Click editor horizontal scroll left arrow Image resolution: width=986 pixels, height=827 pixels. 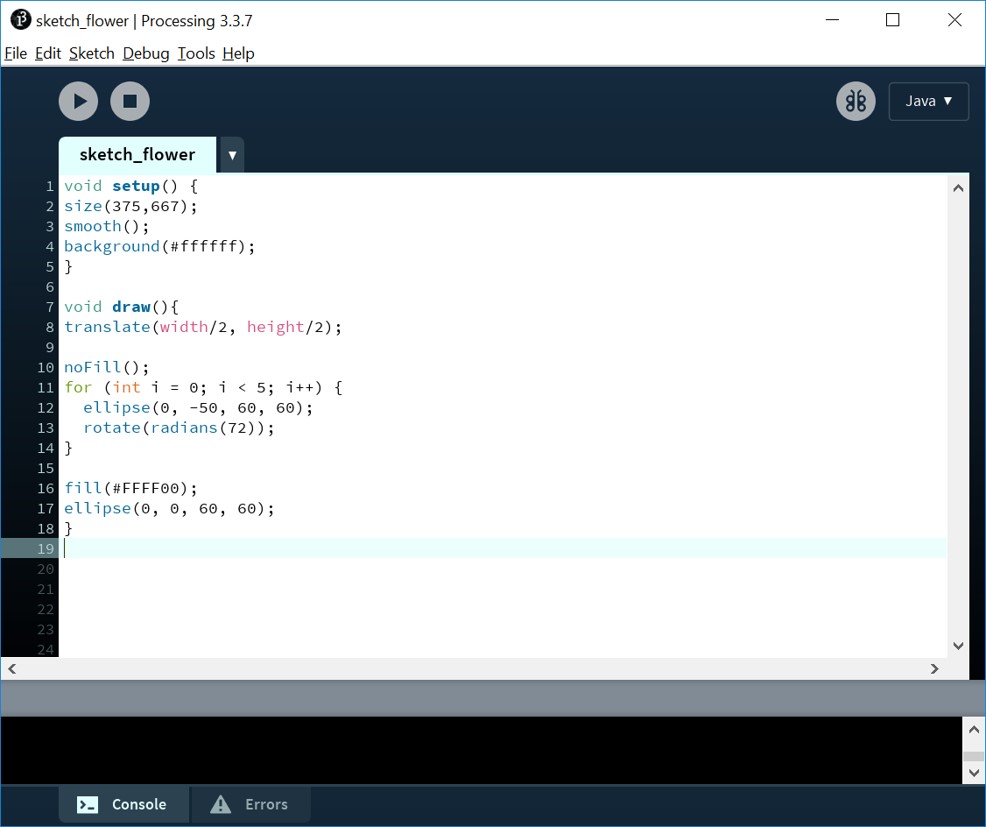(x=12, y=669)
